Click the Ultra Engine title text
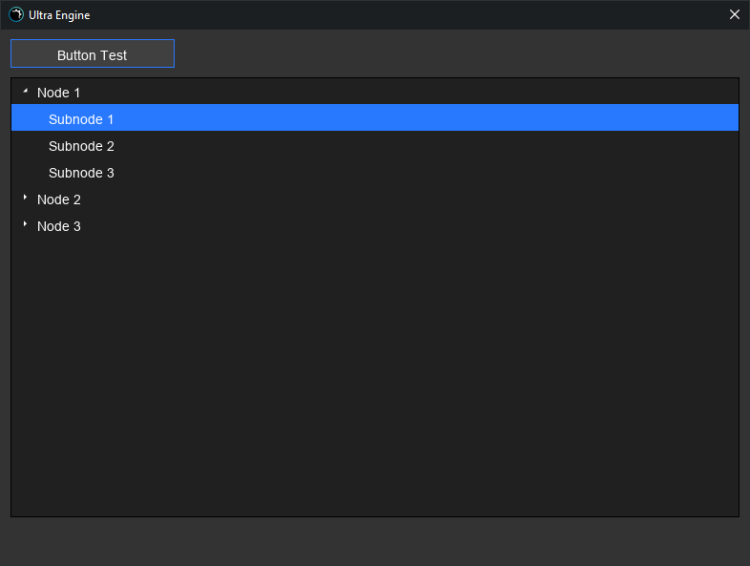The image size is (750, 566). click(x=59, y=15)
